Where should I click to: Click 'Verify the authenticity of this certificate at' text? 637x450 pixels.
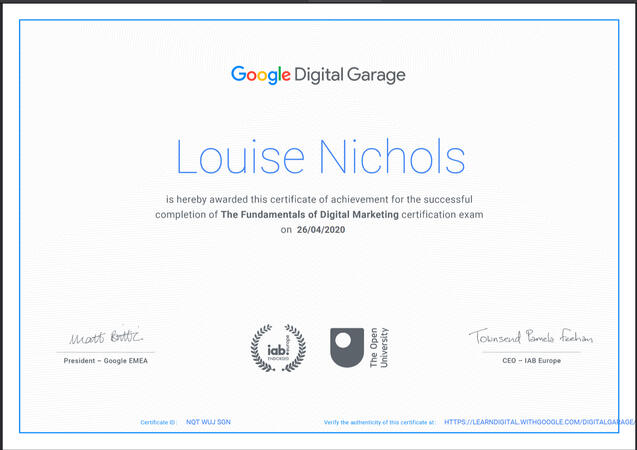pos(379,422)
